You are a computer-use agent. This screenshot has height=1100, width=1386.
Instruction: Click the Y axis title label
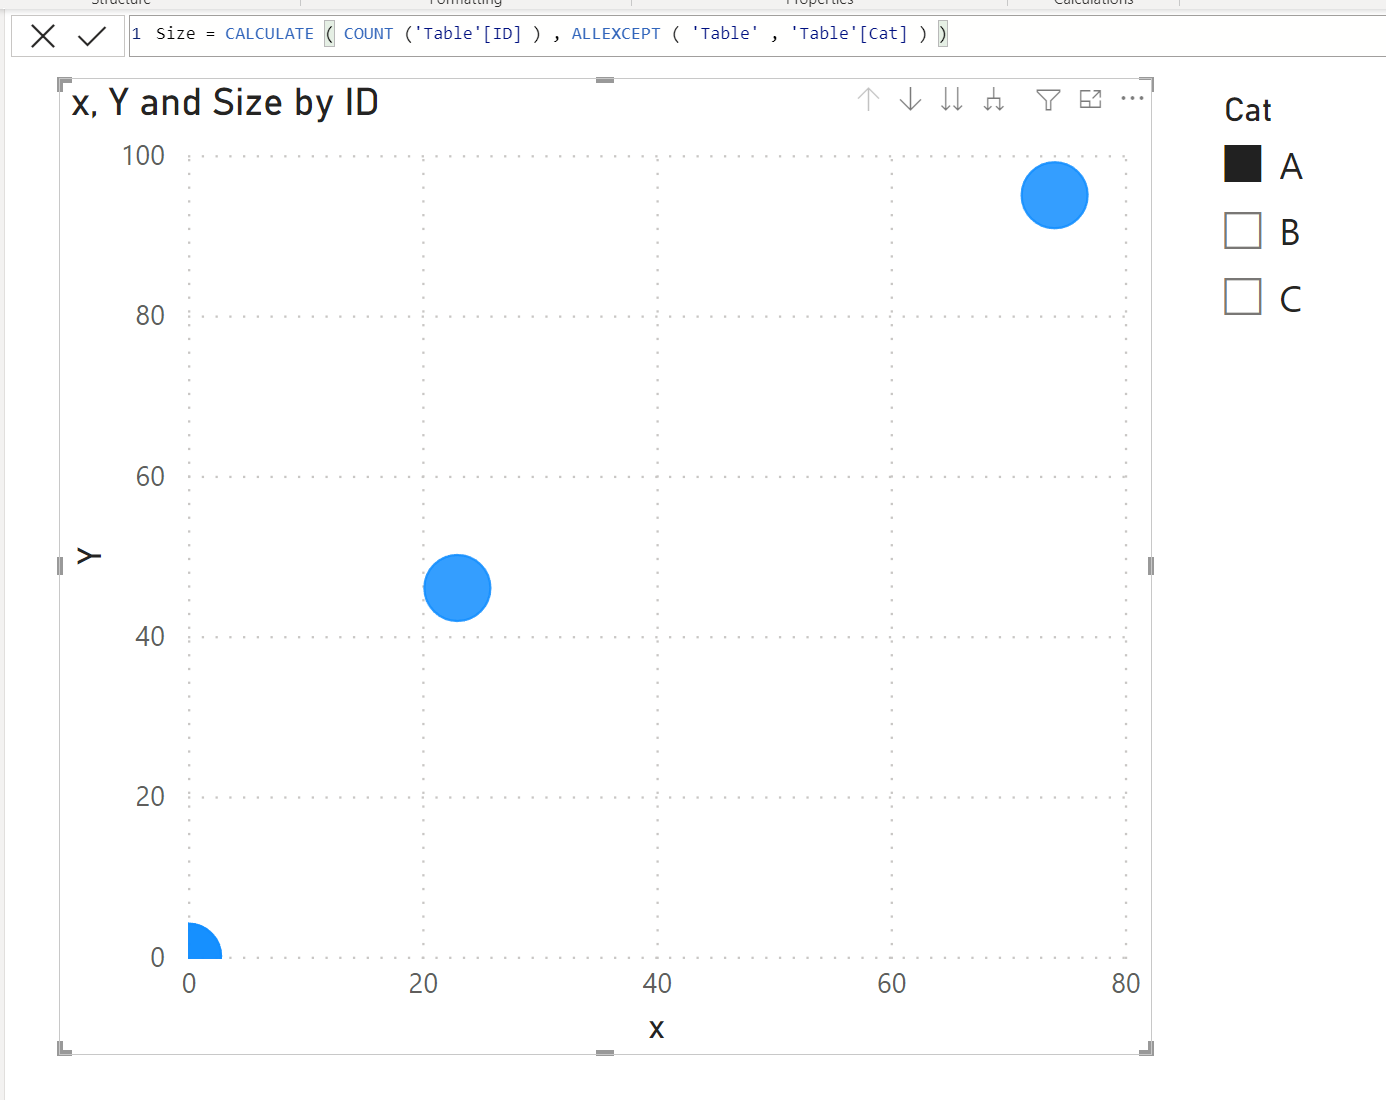pos(89,556)
